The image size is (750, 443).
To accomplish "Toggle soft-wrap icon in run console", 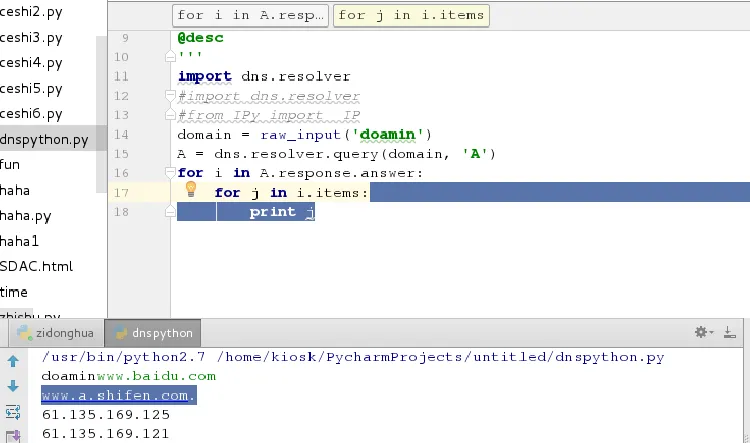I will pos(13,412).
